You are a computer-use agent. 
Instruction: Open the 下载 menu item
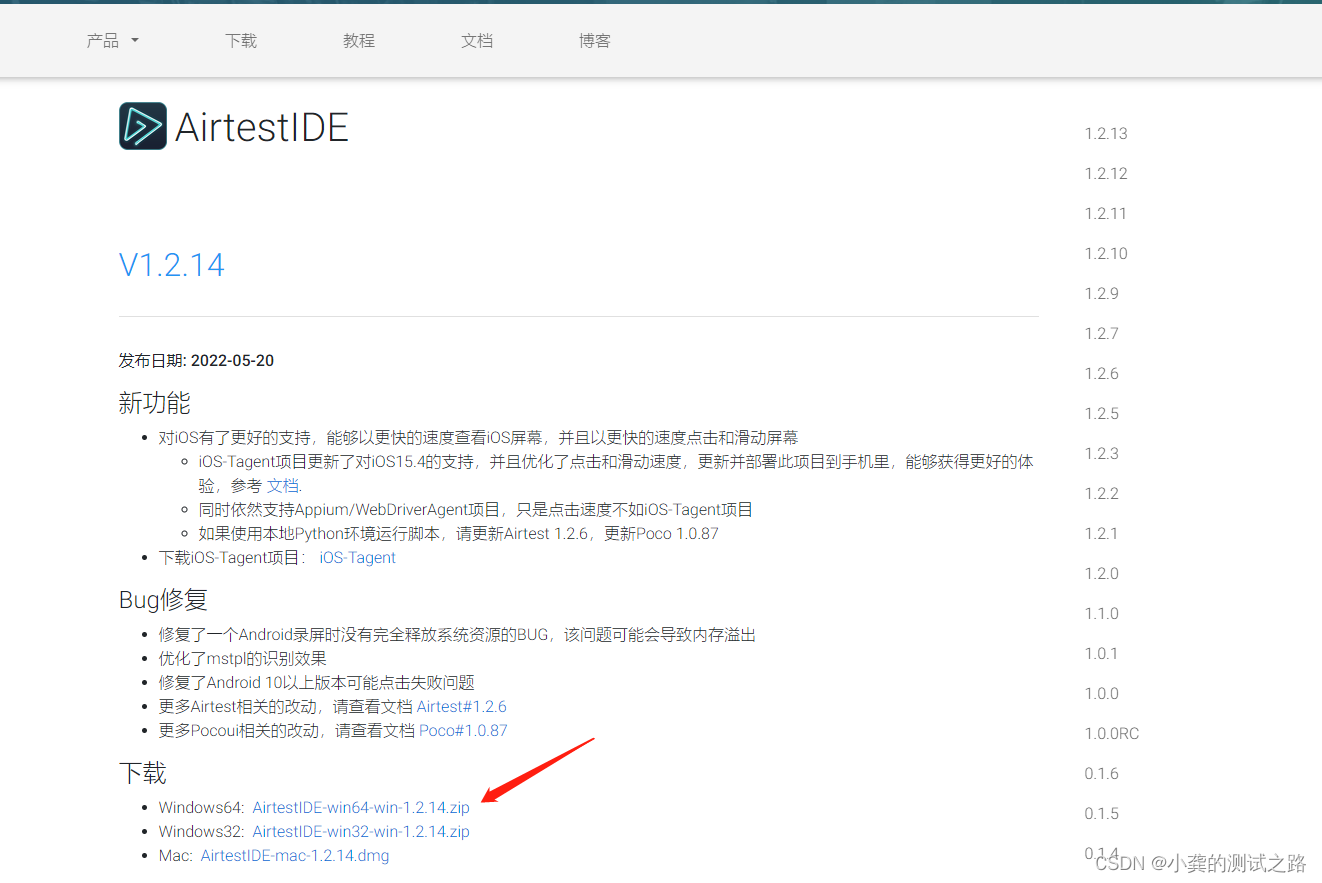pos(241,41)
